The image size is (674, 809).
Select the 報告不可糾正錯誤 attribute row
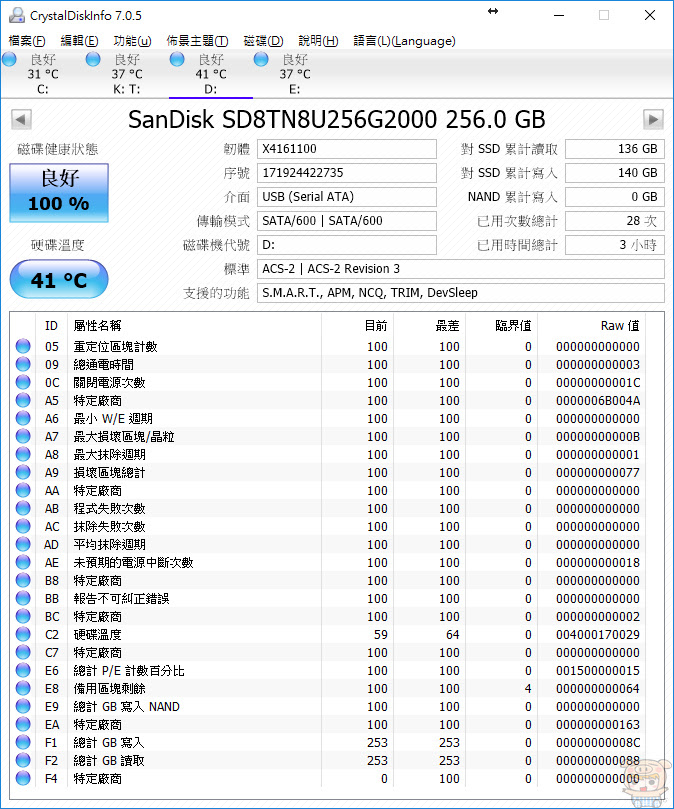point(329,598)
